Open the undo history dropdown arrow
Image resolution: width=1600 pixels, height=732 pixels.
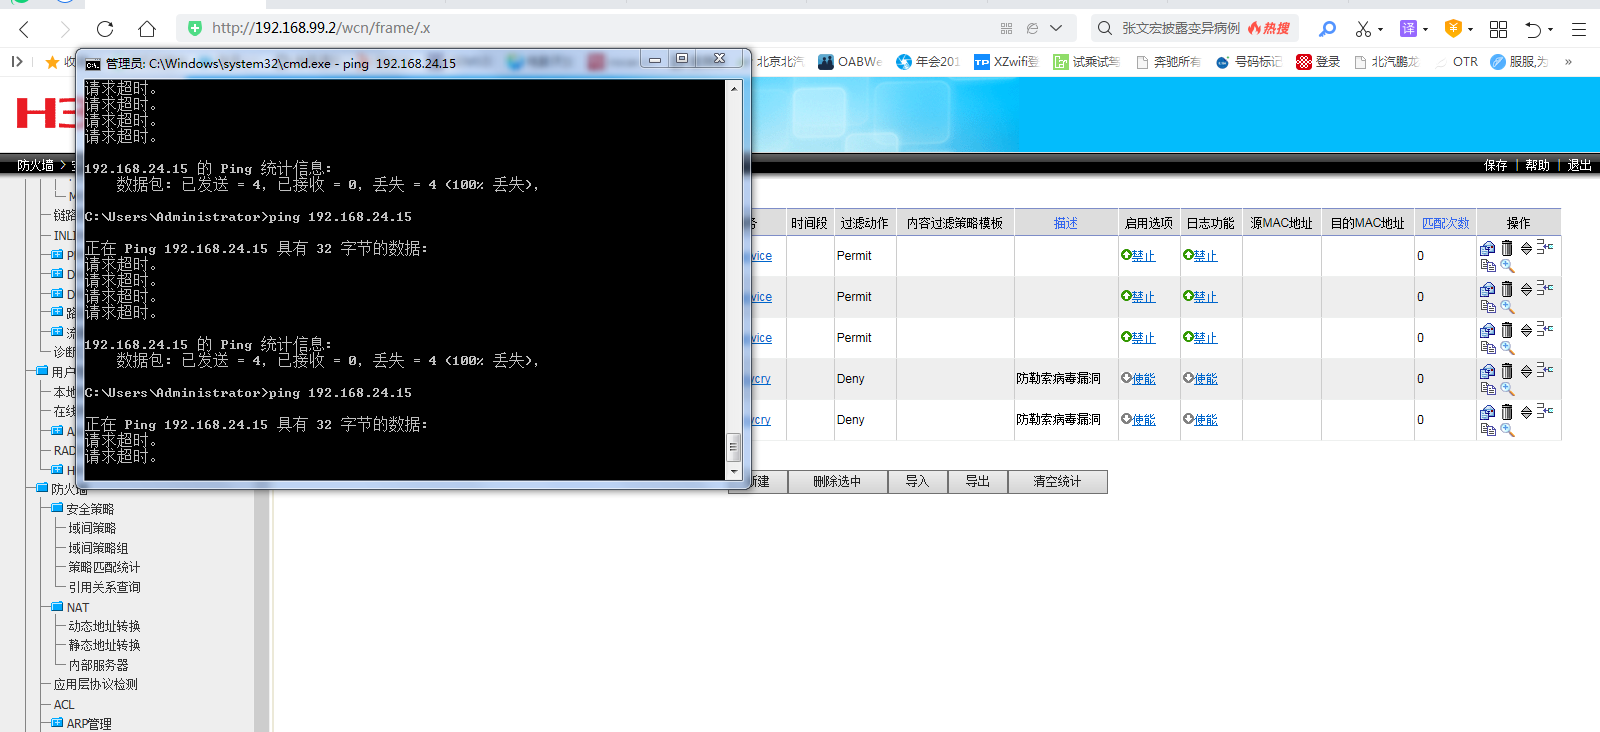point(1549,30)
